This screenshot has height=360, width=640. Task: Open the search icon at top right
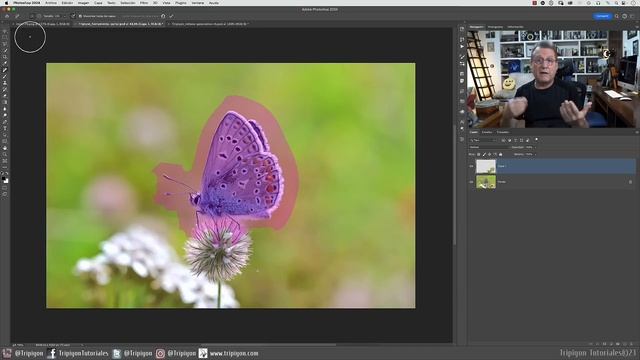pos(617,16)
